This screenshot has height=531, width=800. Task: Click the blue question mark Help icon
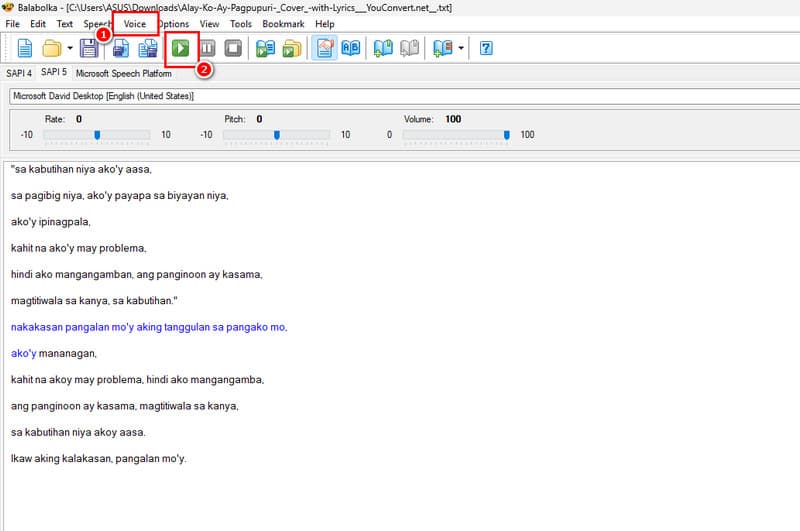pyautogui.click(x=486, y=48)
